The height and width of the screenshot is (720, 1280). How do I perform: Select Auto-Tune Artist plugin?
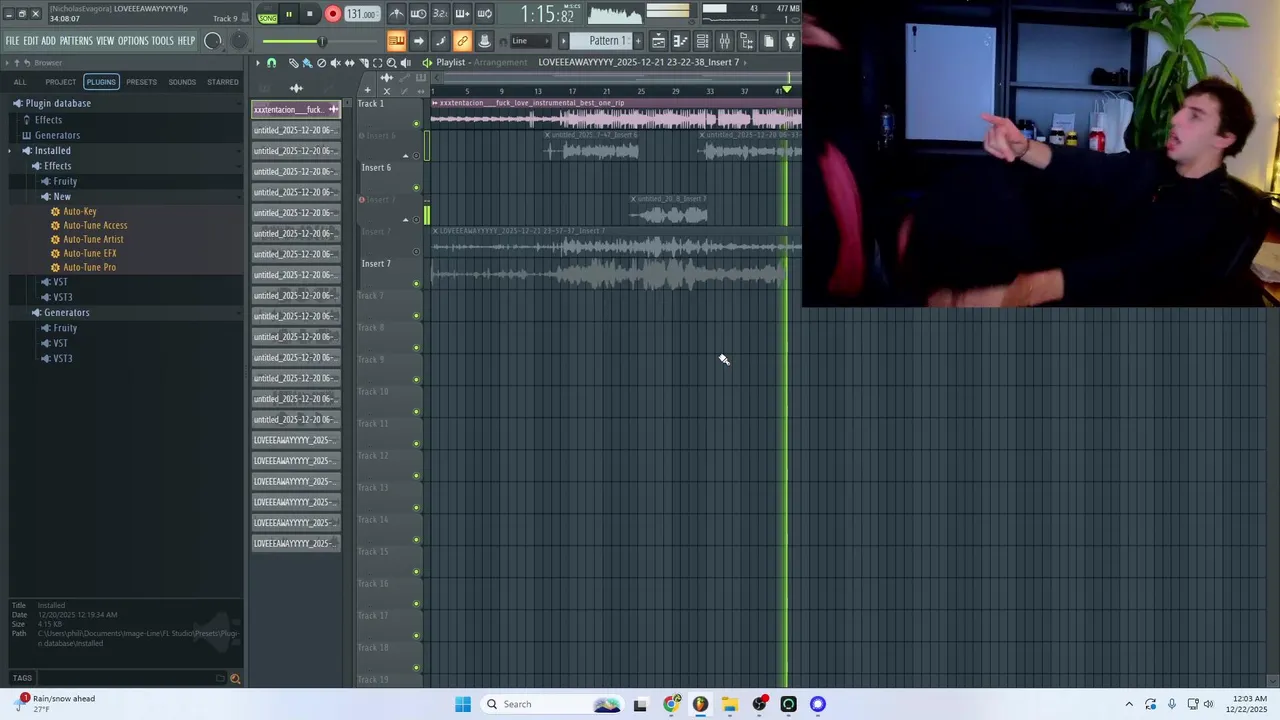pos(93,239)
